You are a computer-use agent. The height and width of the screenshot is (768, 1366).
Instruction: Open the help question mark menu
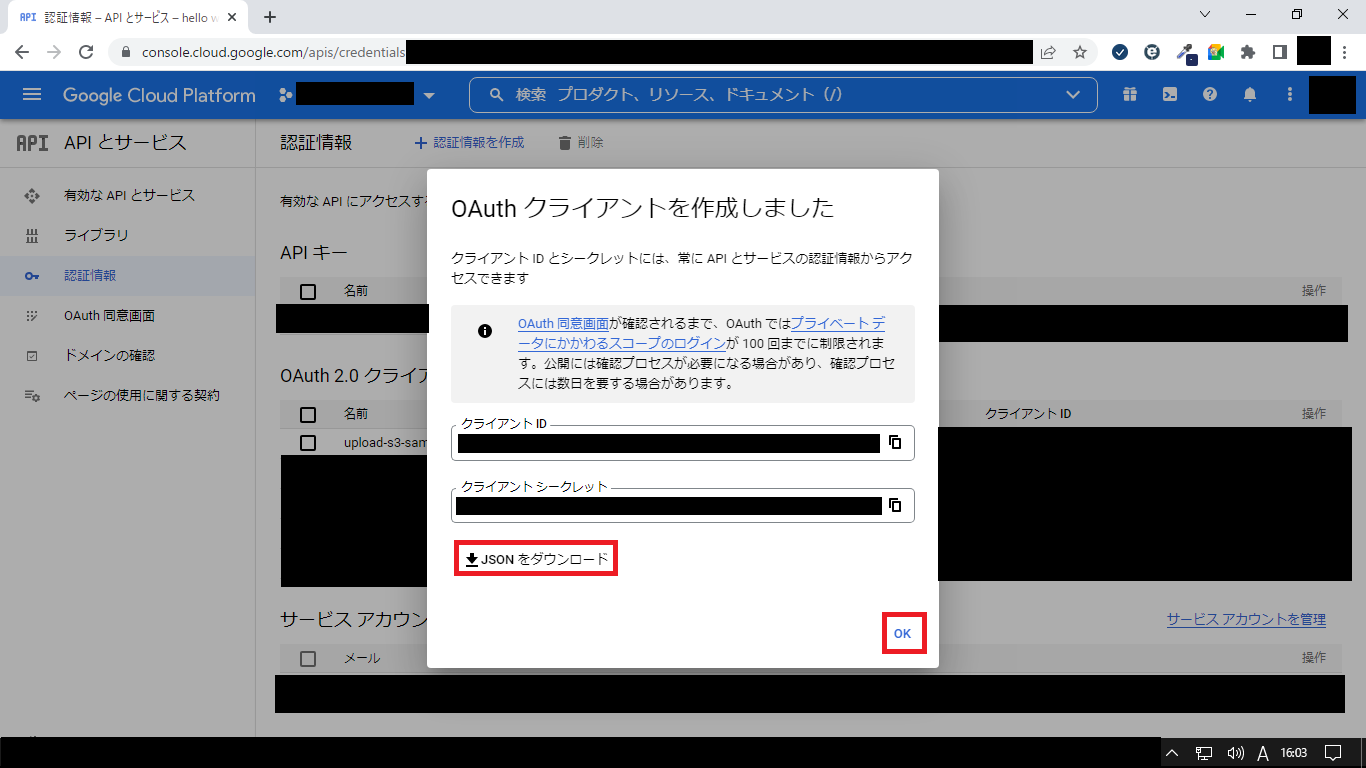1209,95
